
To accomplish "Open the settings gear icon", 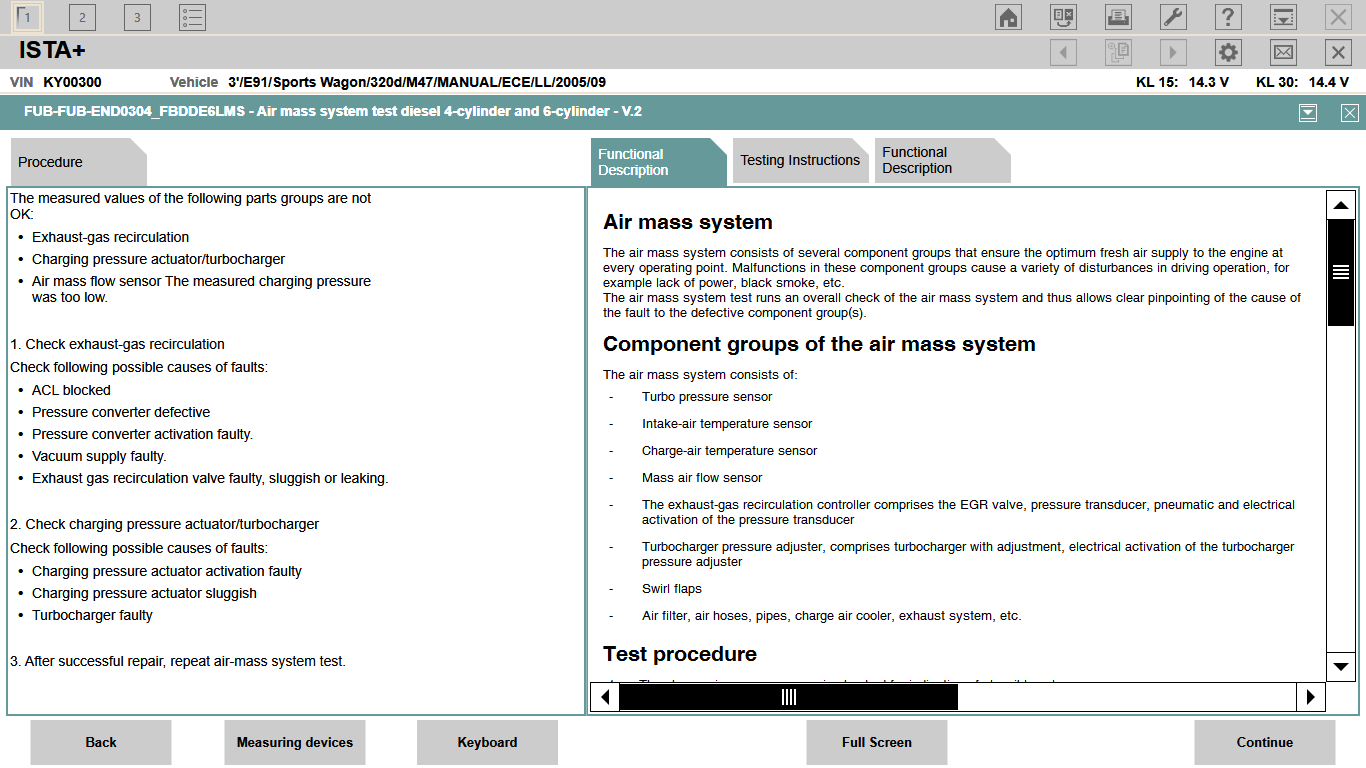I will [1228, 53].
